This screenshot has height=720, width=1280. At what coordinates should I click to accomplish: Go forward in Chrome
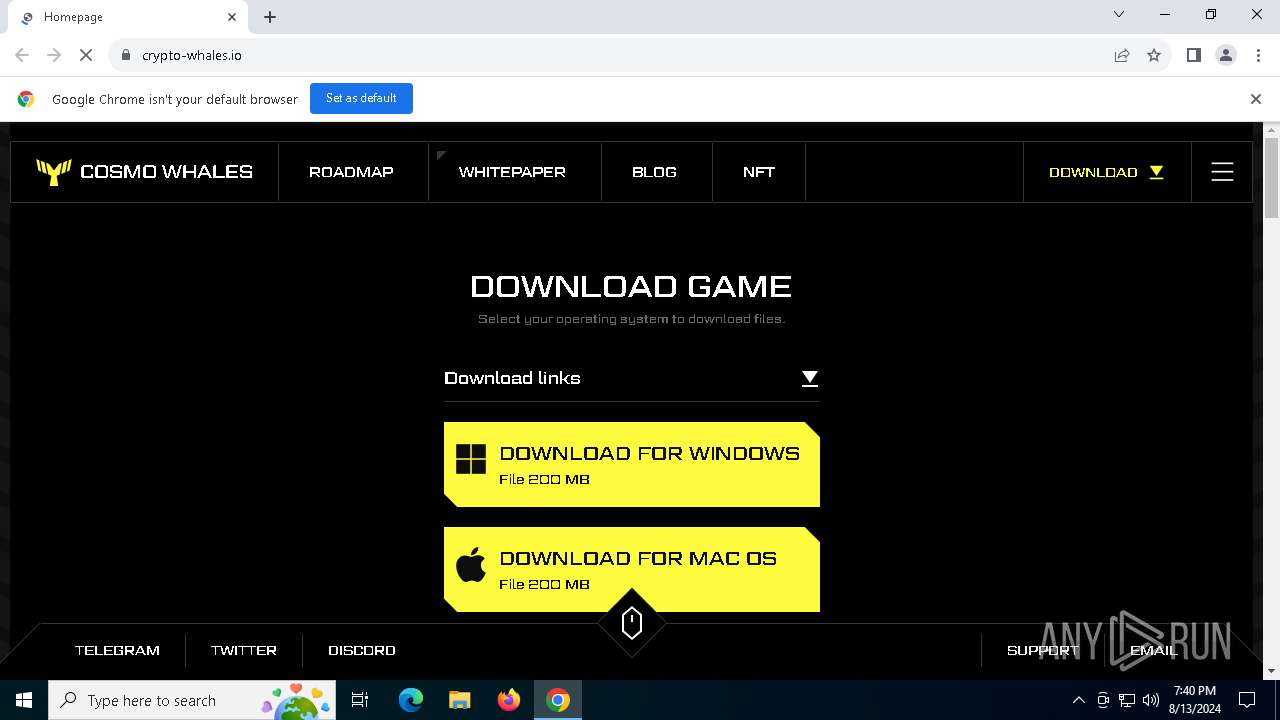coord(54,55)
